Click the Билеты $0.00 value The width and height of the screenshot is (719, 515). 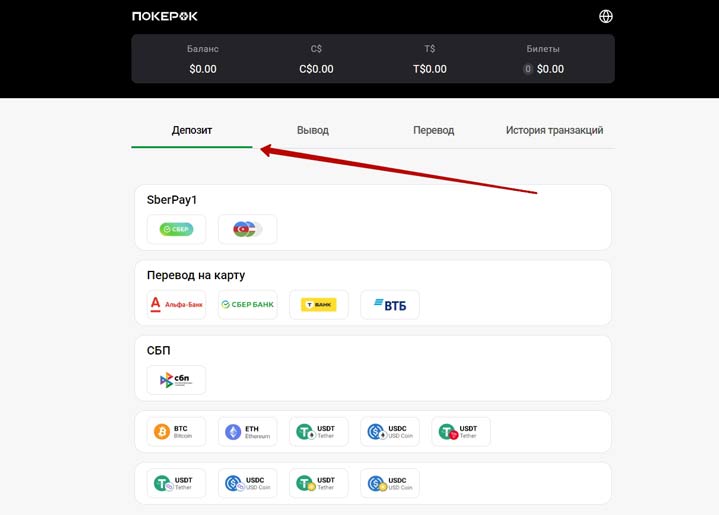pos(550,69)
